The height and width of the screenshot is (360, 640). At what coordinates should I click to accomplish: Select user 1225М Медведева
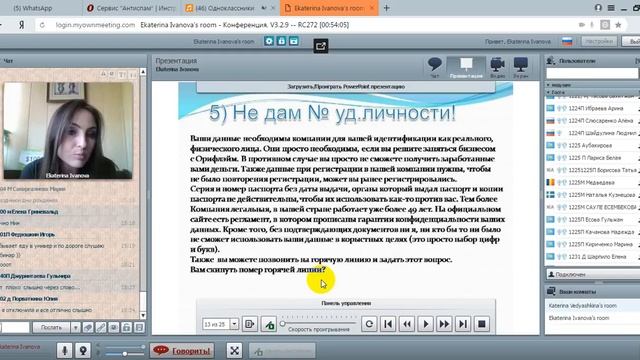click(591, 182)
